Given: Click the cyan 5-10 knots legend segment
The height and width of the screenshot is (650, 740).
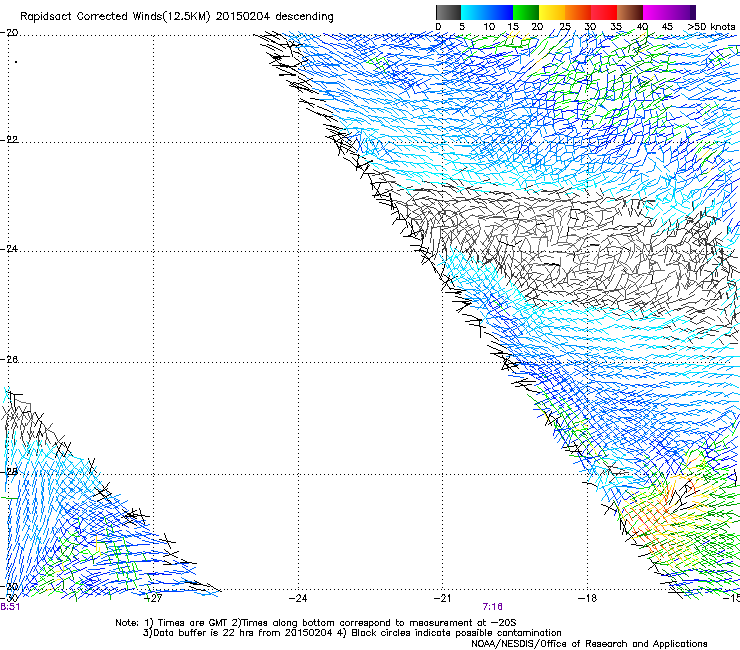Looking at the screenshot, I should tap(474, 12).
